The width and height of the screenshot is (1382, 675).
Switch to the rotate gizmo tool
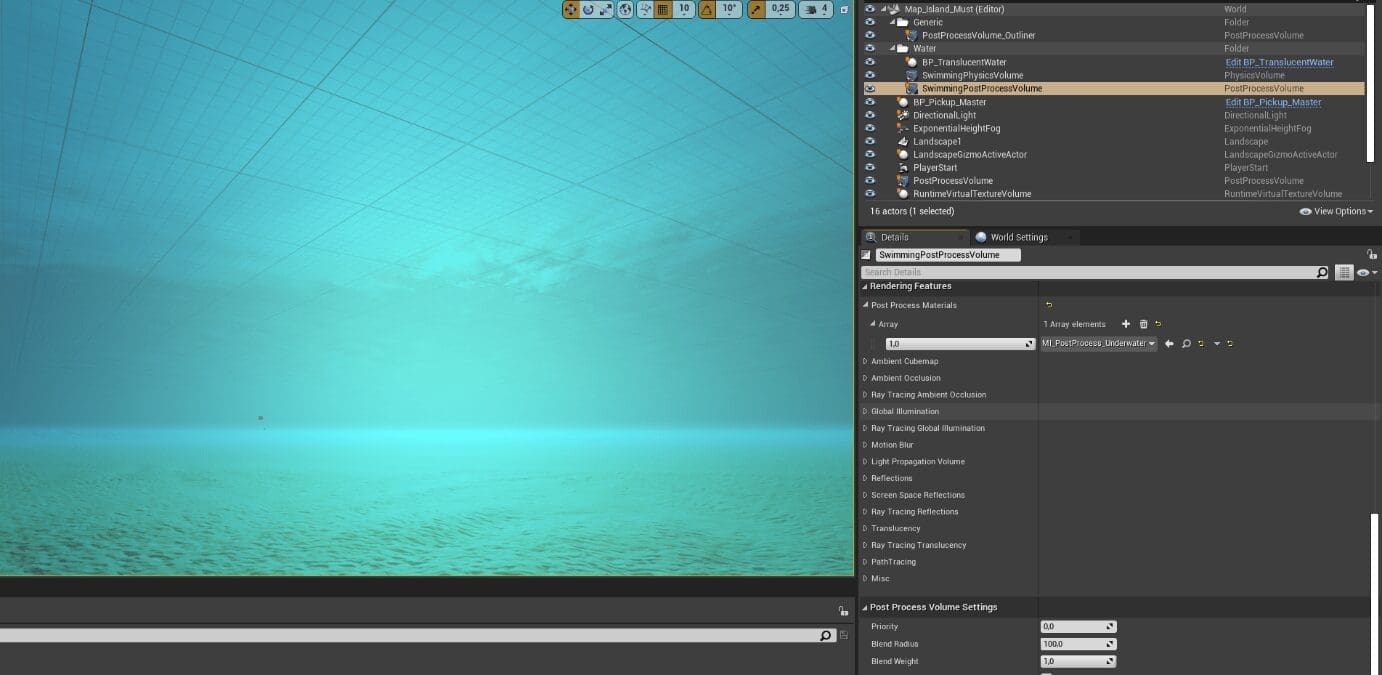coord(588,9)
